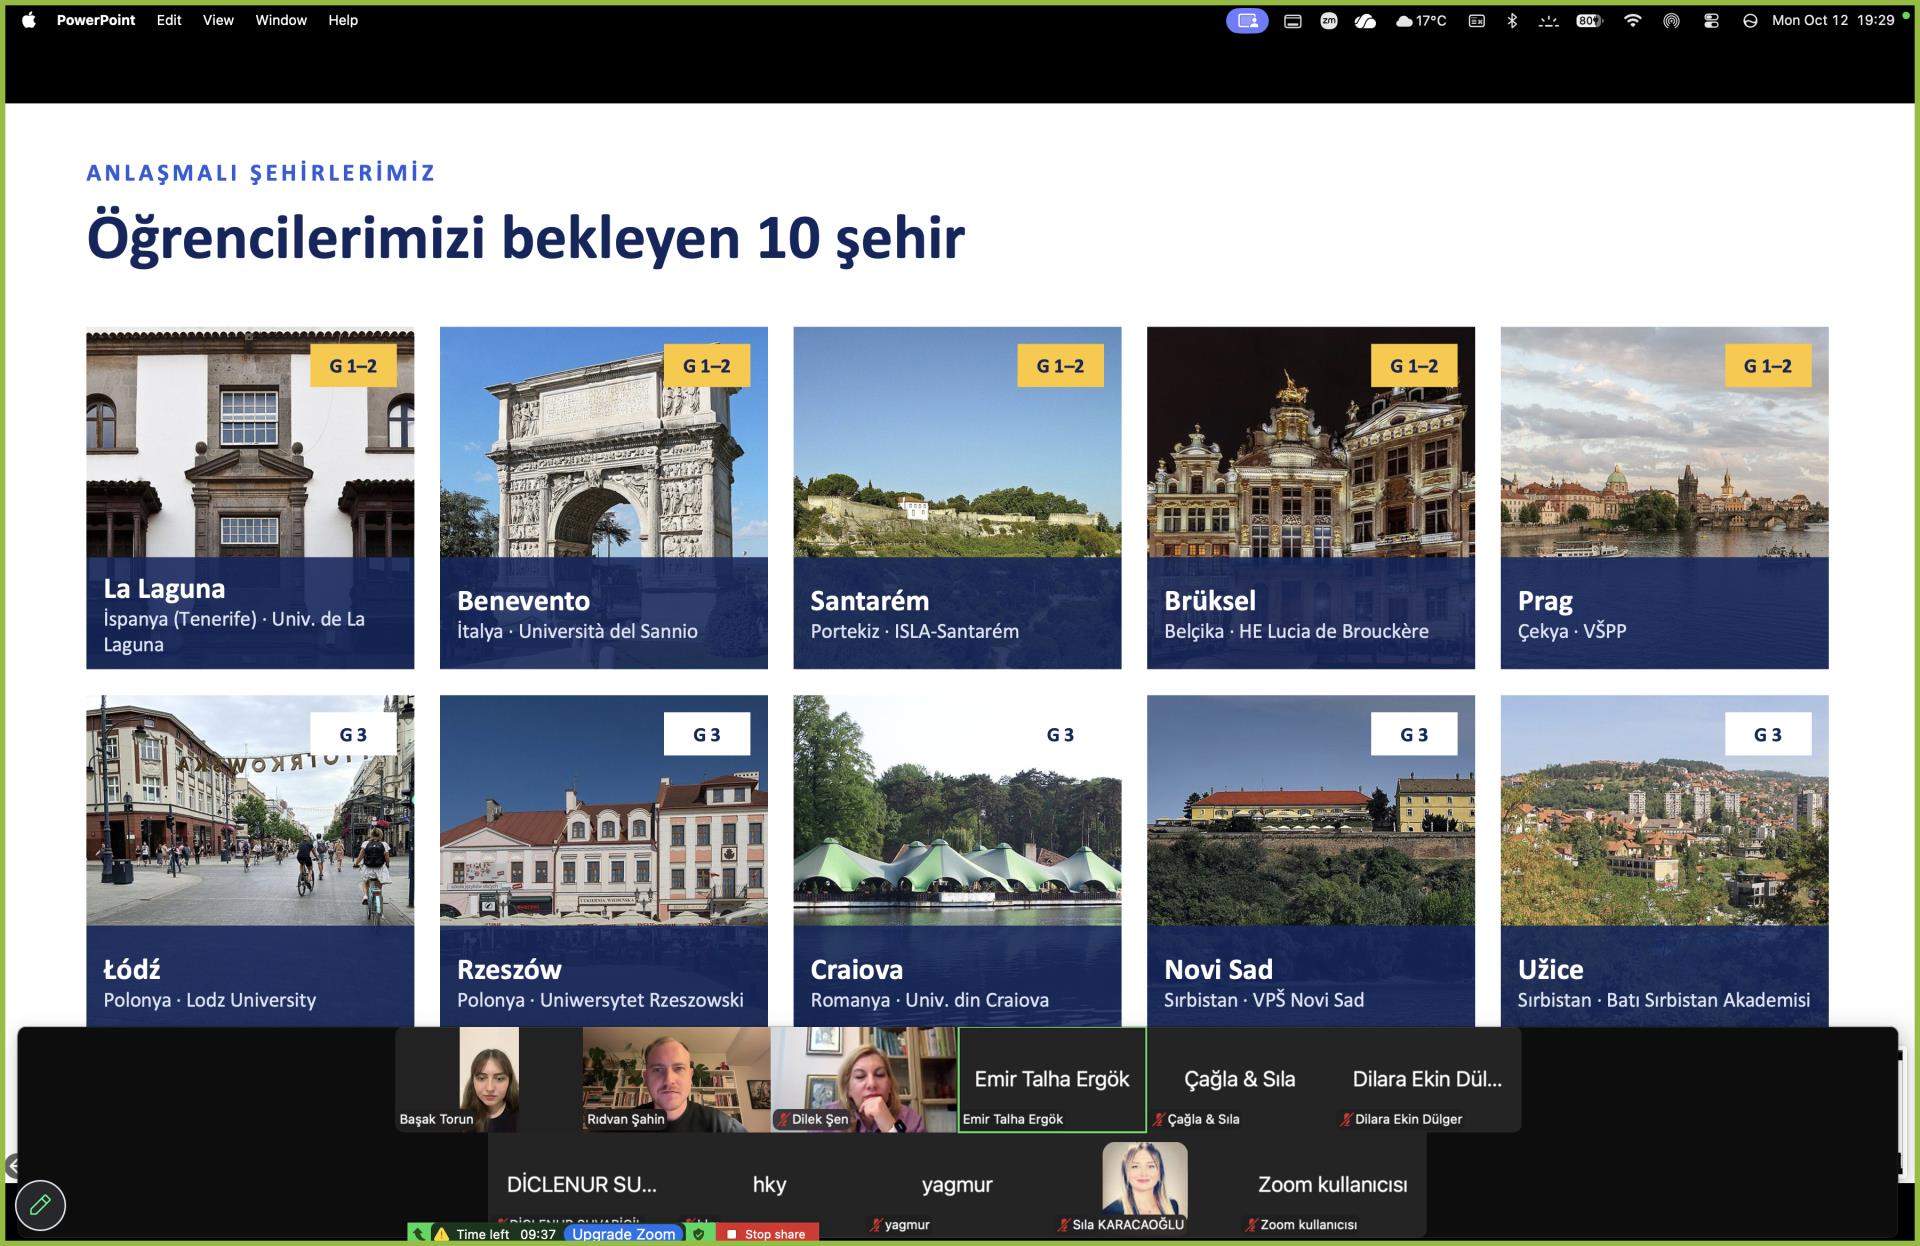The image size is (1920, 1246).
Task: Click the battery status indicator
Action: (1589, 20)
